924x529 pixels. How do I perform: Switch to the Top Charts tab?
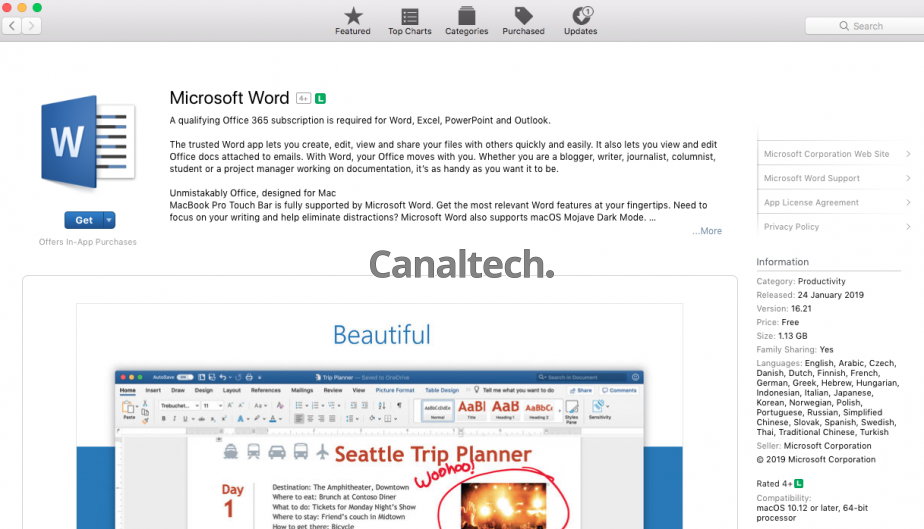[410, 21]
